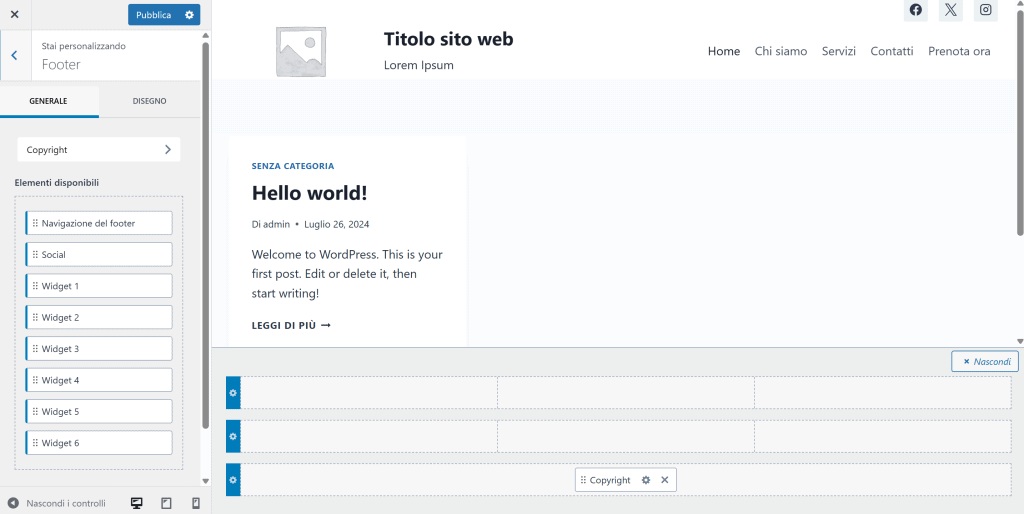This screenshot has height=514, width=1024.
Task: Click the admin author link
Action: coord(276,224)
